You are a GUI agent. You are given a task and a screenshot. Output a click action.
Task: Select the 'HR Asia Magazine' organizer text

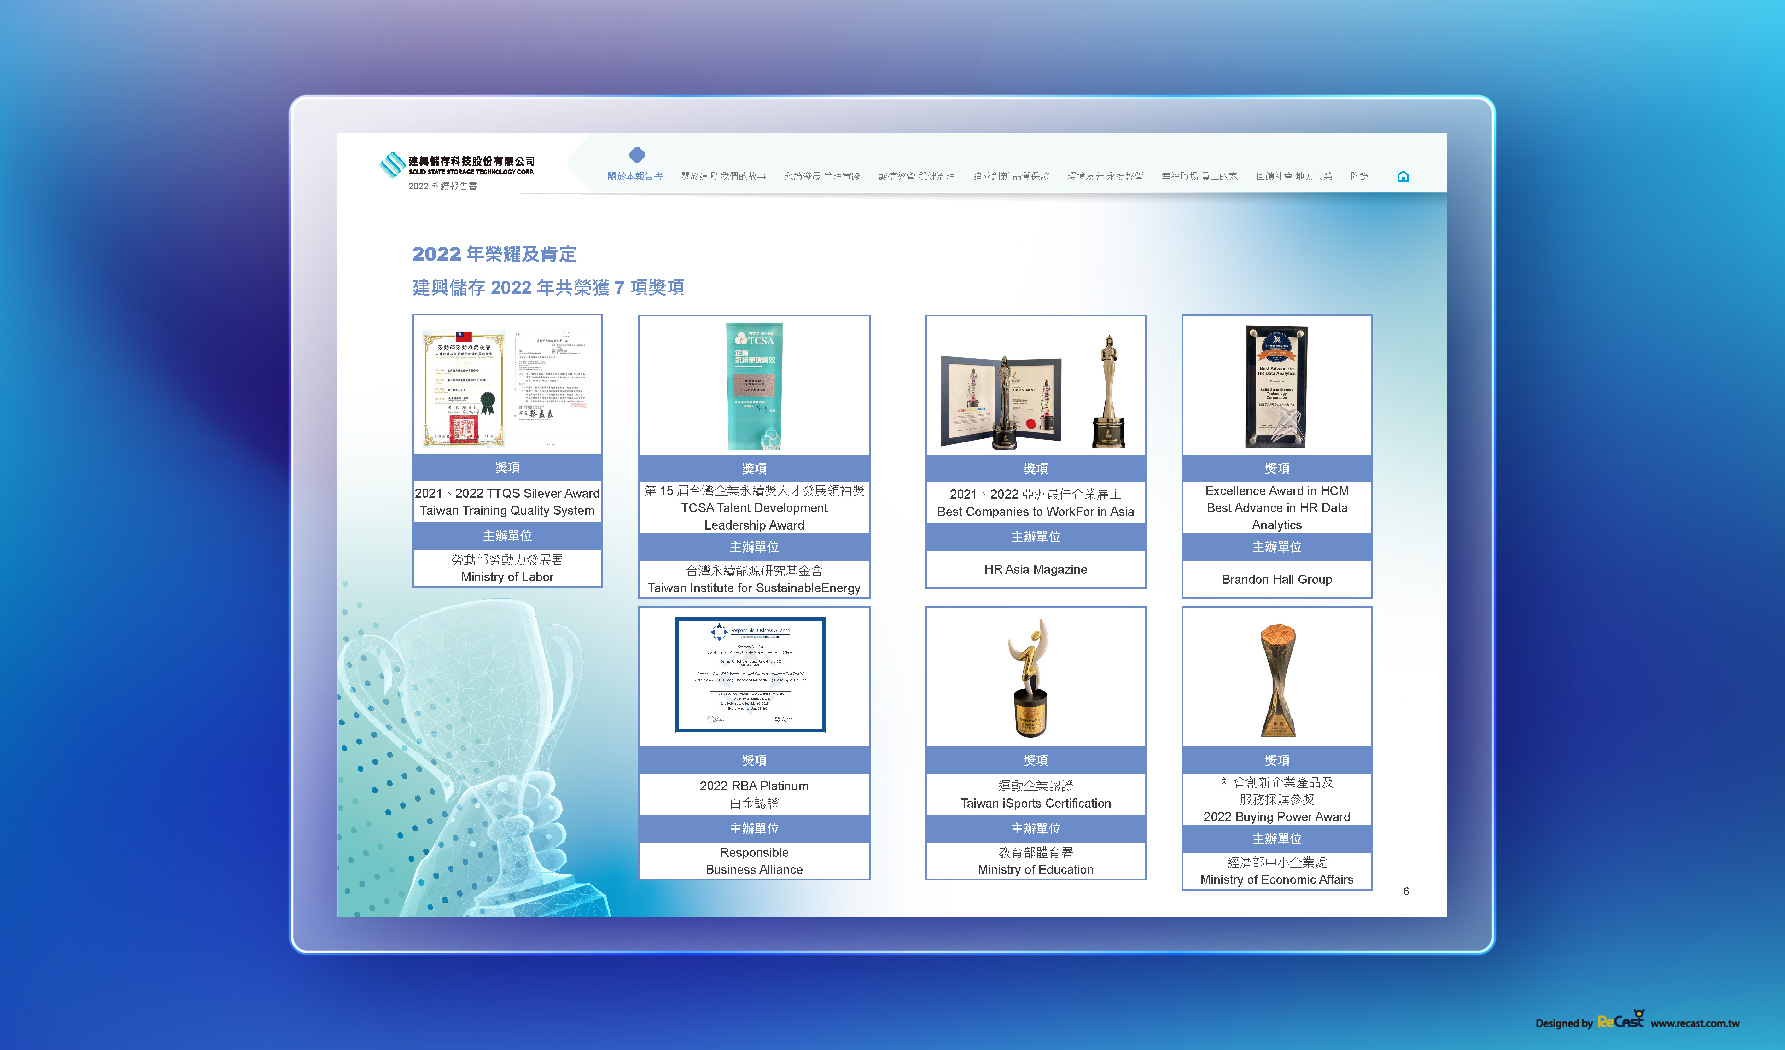[x=1035, y=569]
